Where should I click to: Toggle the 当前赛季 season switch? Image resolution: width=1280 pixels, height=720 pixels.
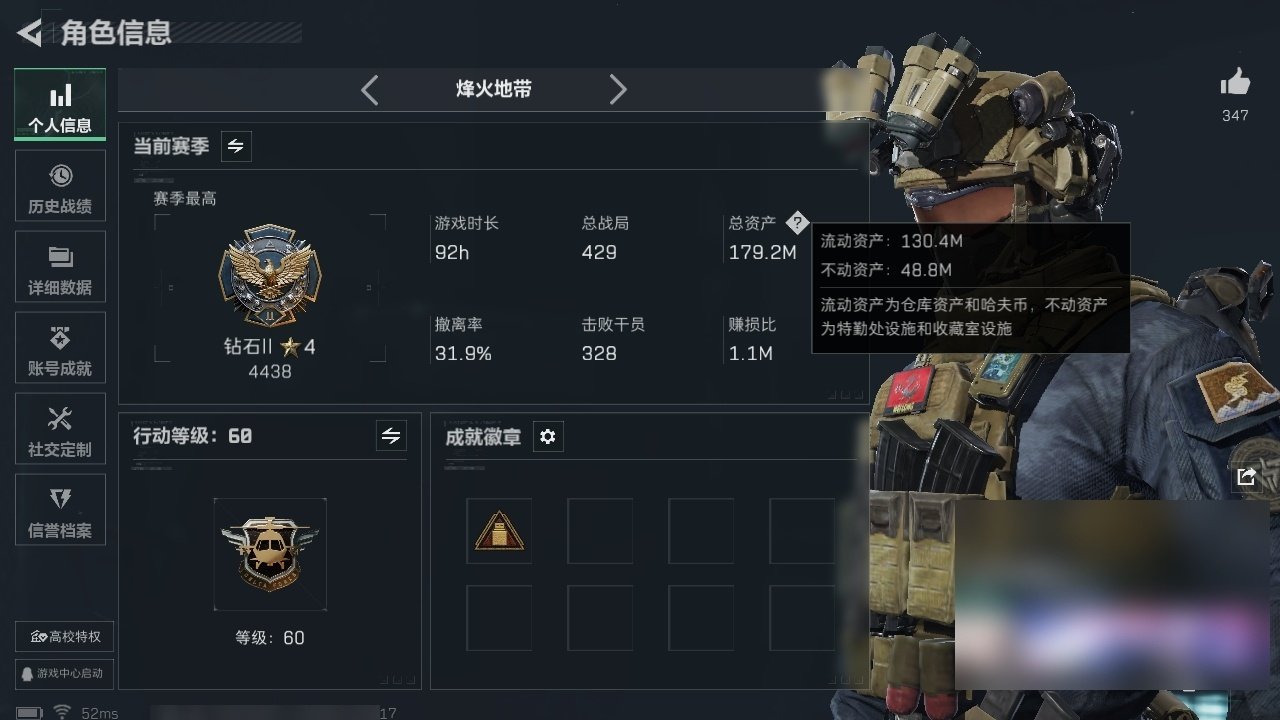coord(236,146)
